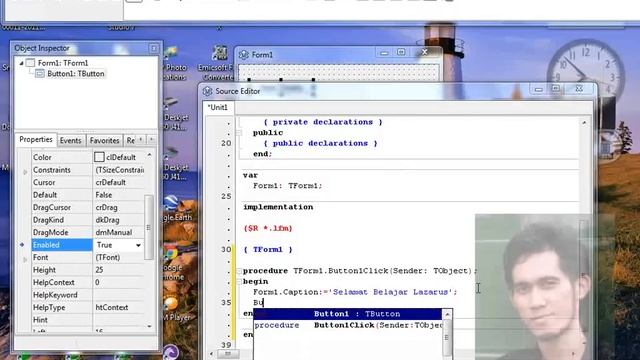Minimize the Form1 designer window
The height and width of the screenshot is (360, 640).
(384, 52)
